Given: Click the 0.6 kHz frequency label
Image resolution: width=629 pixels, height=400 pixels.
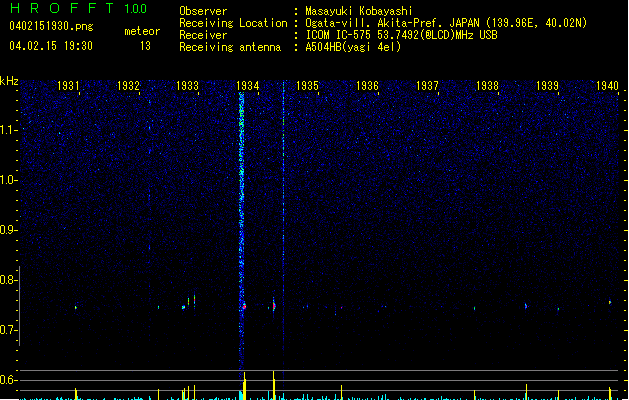Looking at the screenshot, I should pos(8,380).
